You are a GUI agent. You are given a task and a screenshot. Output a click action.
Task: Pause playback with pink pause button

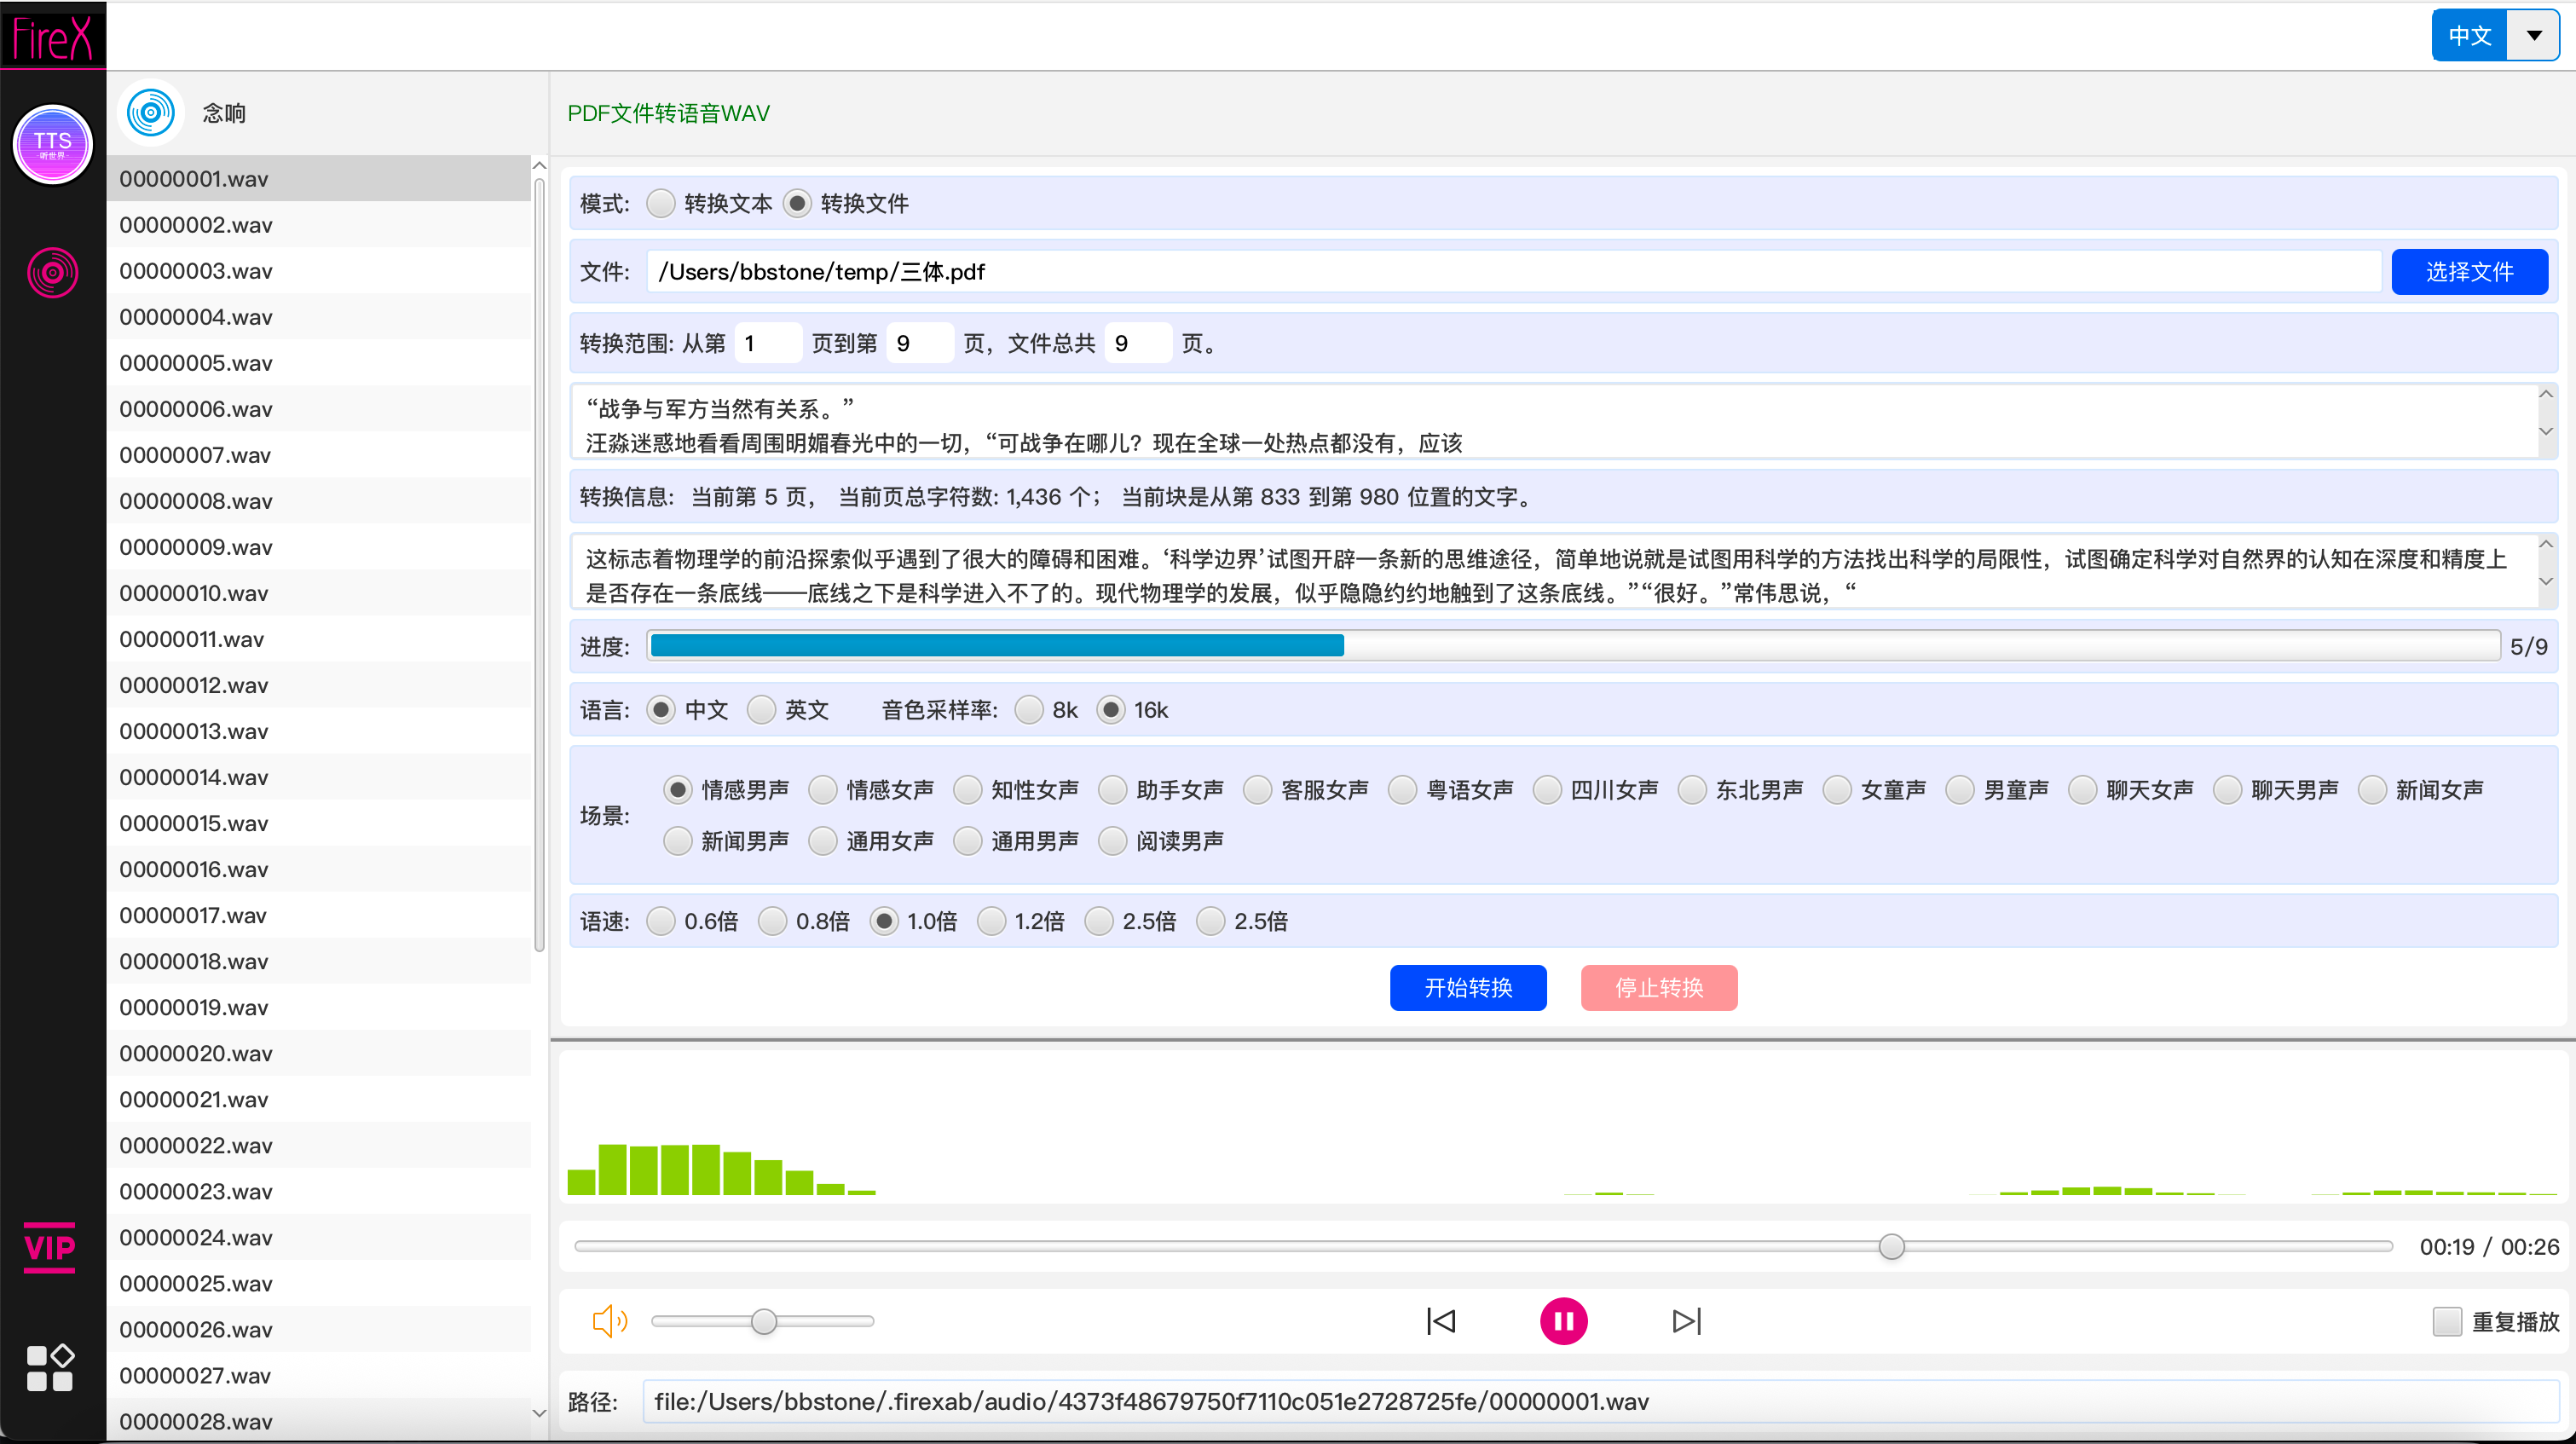pos(1563,1321)
